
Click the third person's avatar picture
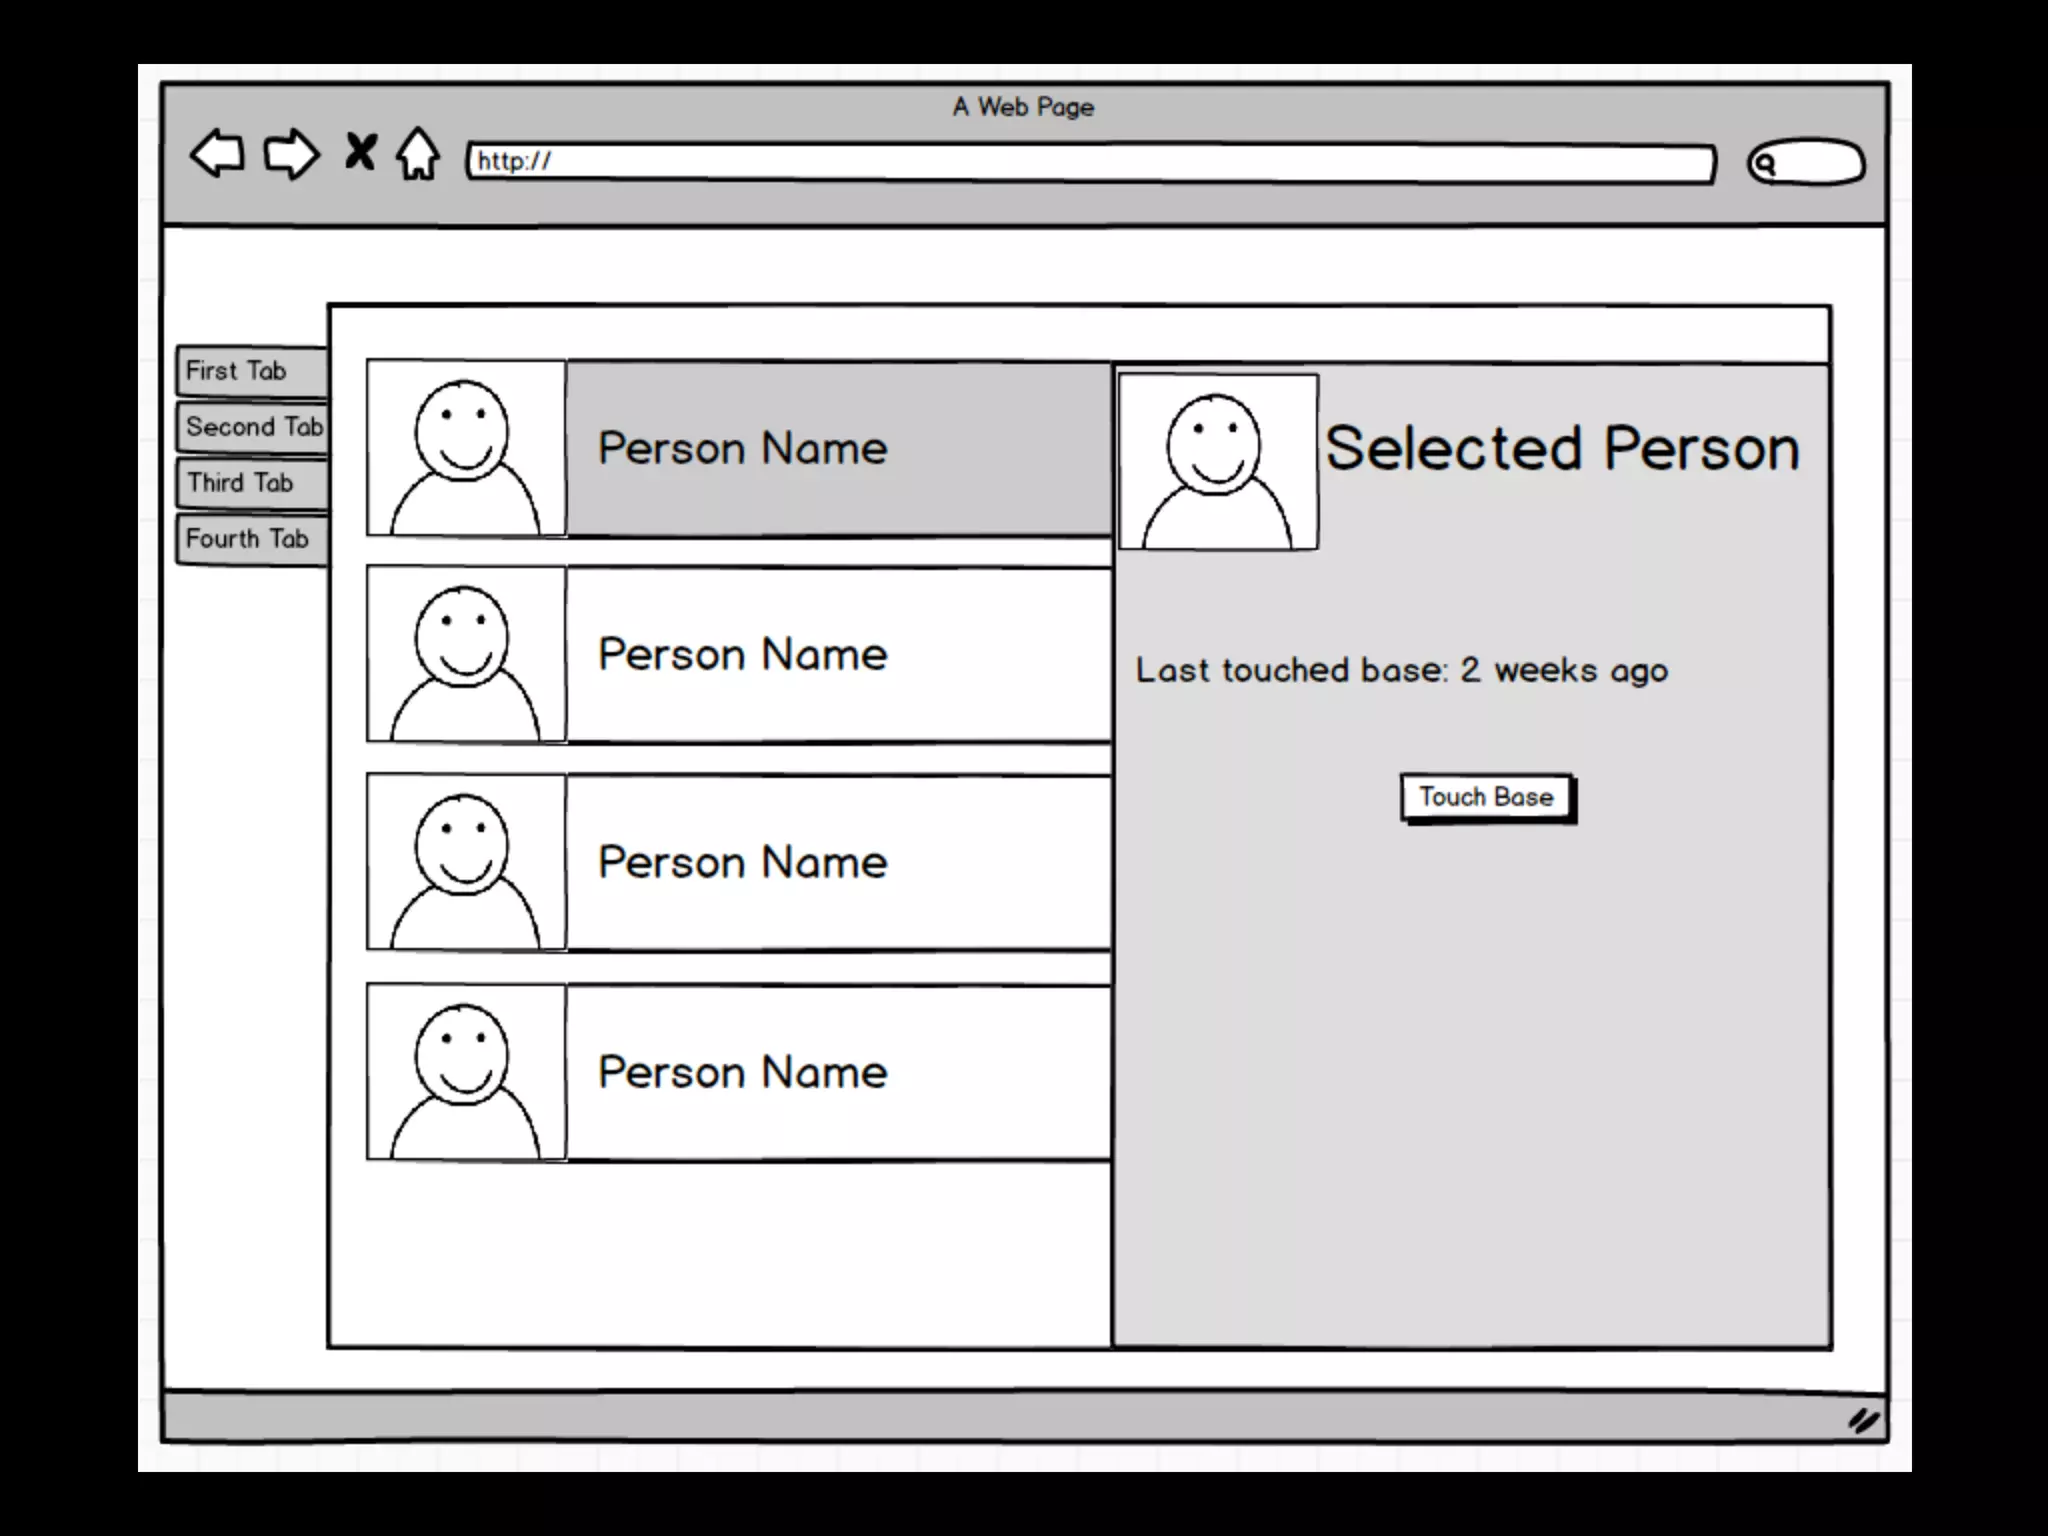coord(466,862)
